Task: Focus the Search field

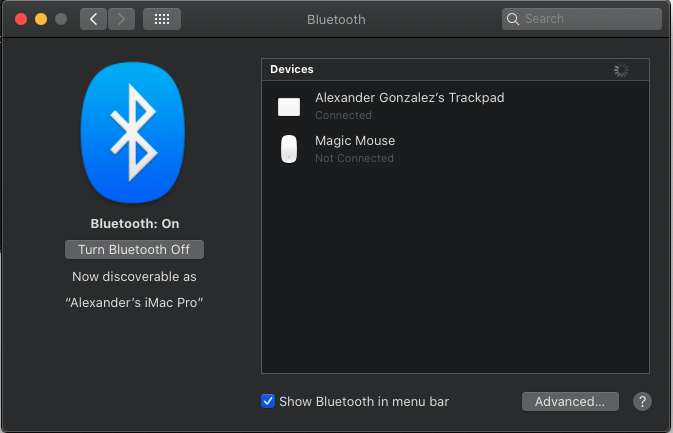Action: 582,19
